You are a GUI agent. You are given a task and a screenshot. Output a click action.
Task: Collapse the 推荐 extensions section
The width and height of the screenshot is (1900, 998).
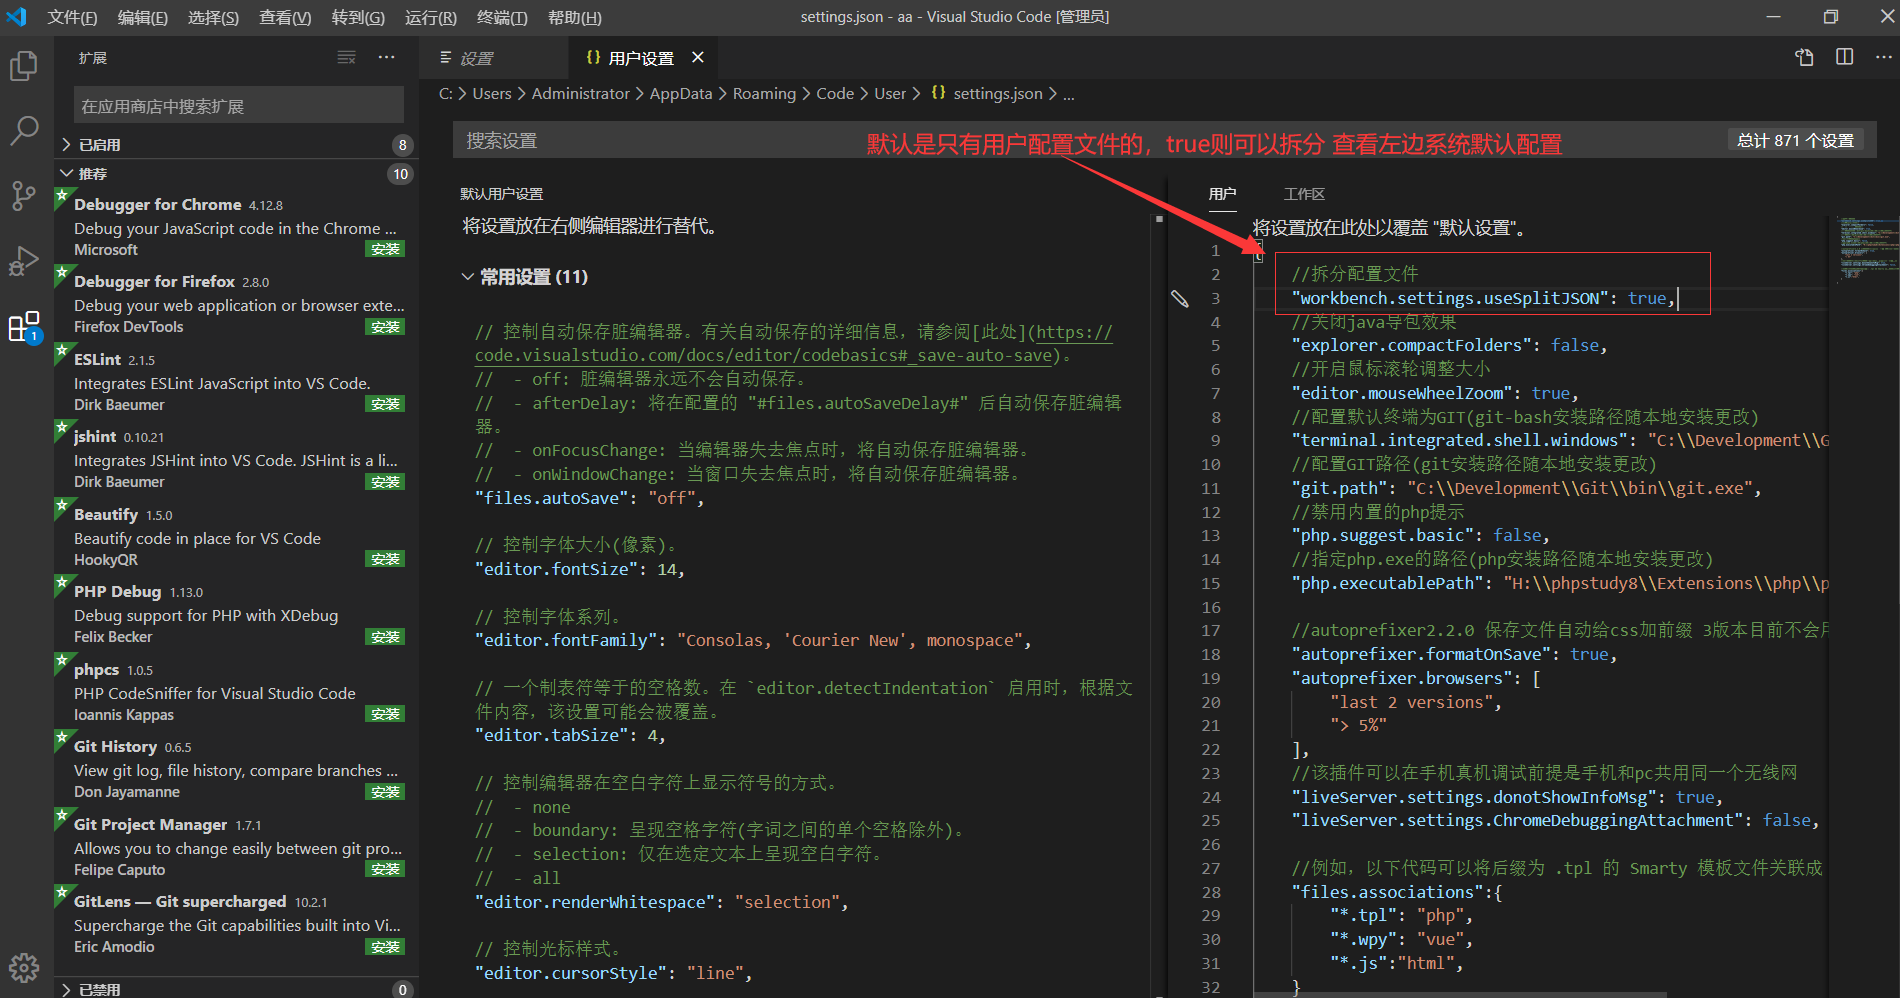236,174
